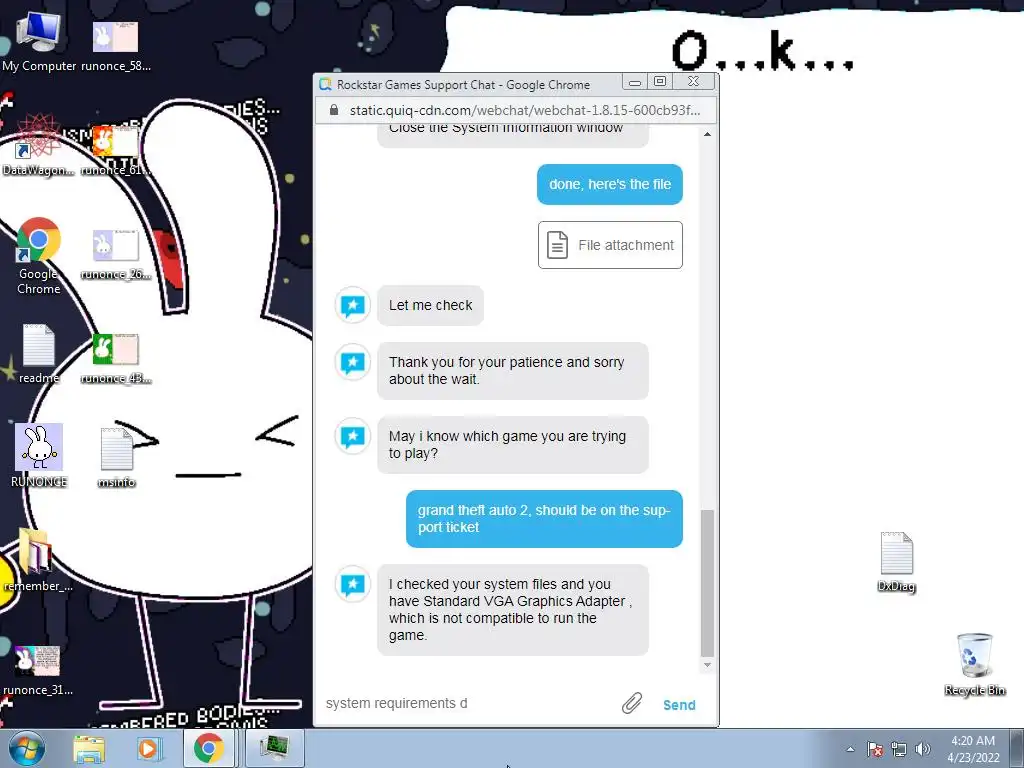The image size is (1024, 768).
Task: Click the File attachment document icon
Action: [x=557, y=245]
